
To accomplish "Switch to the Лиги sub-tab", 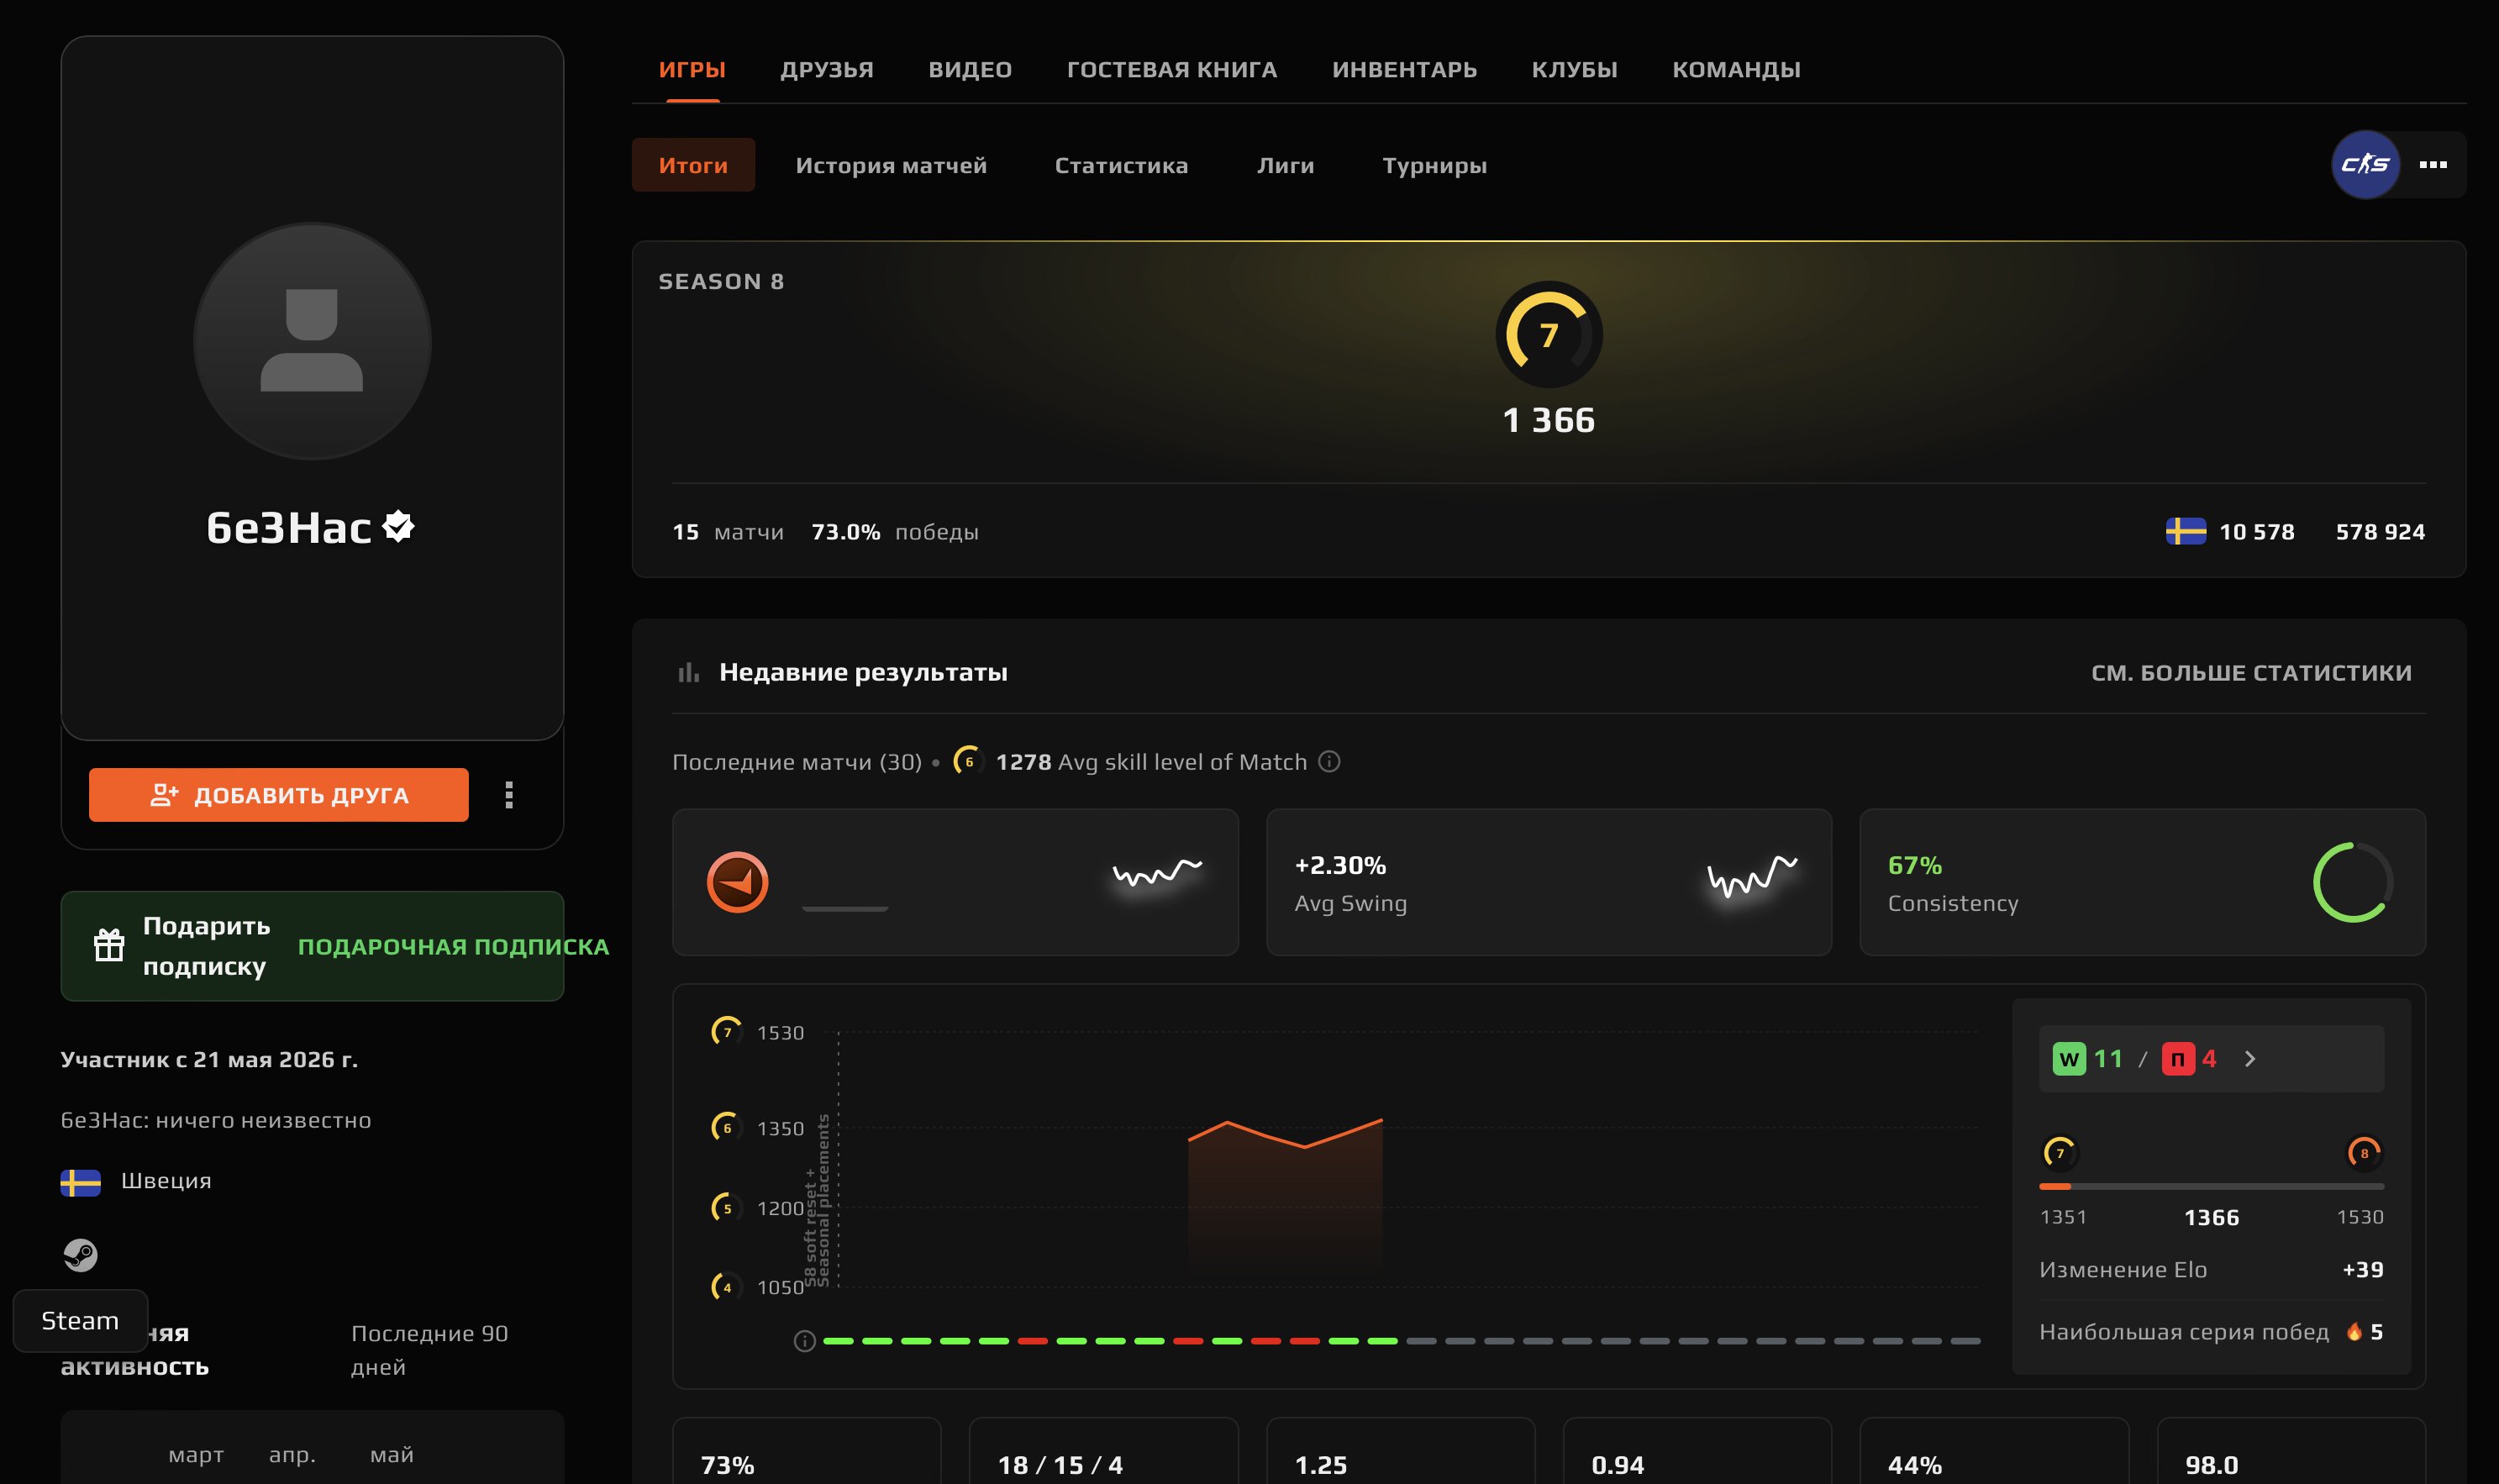I will (1285, 165).
